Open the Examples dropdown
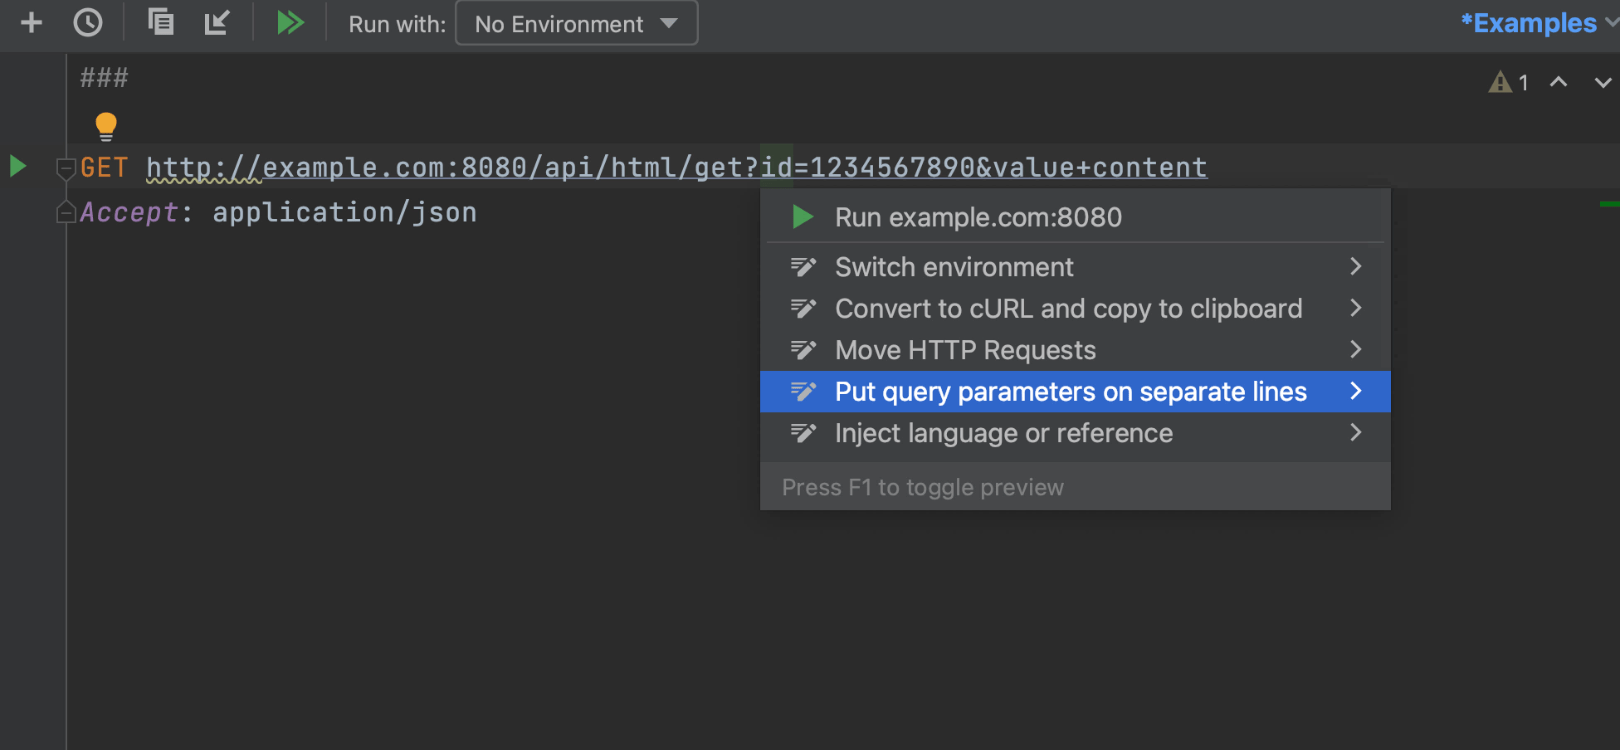 (1536, 23)
